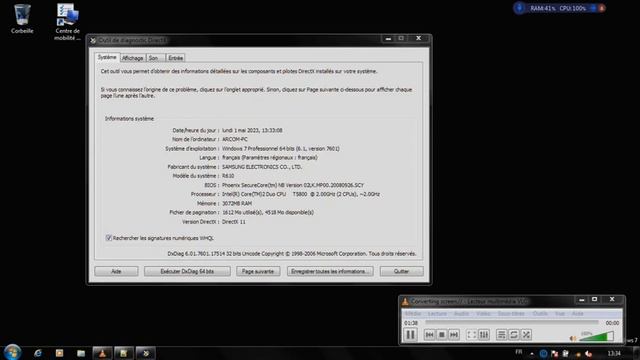The image size is (640, 360).
Task: Open the Lecture menu in VLC
Action: click(437, 313)
